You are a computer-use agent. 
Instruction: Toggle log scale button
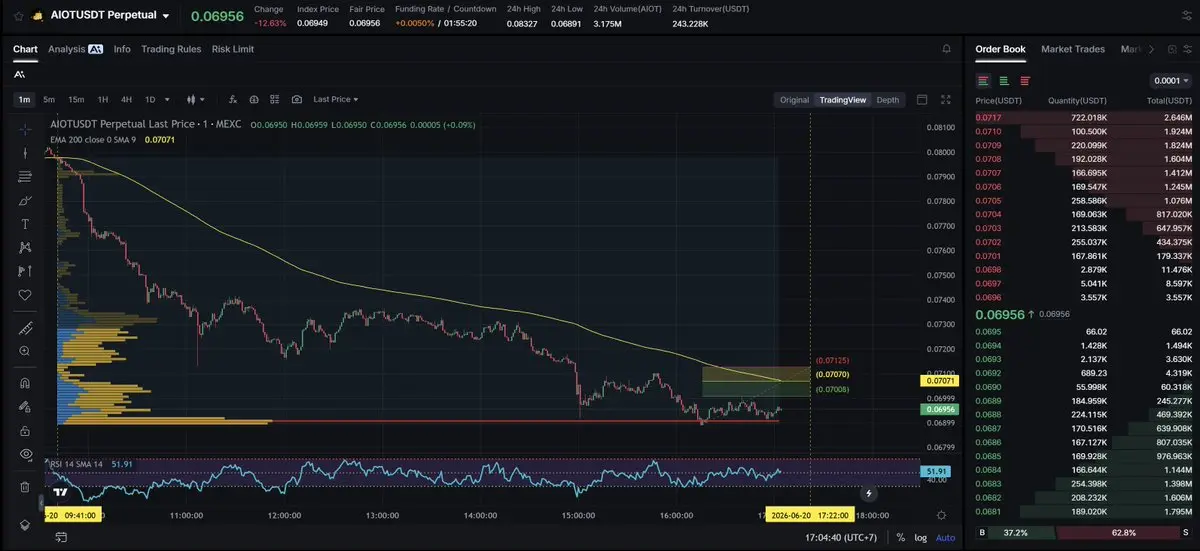[920, 537]
